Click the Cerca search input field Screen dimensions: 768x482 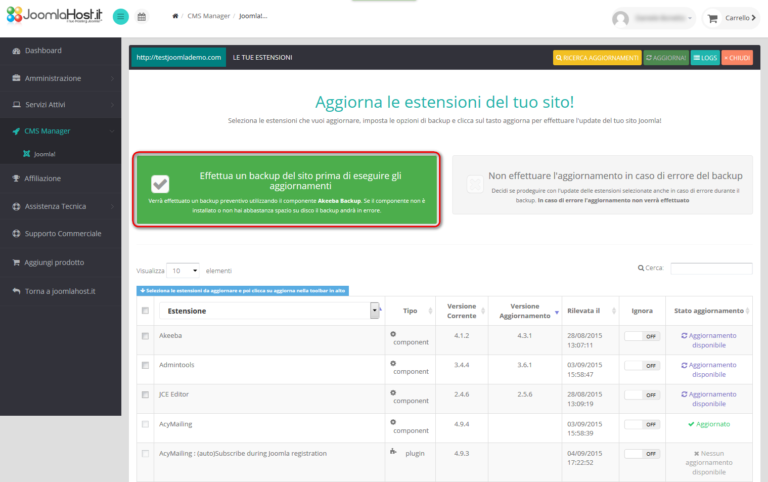pyautogui.click(x=710, y=268)
